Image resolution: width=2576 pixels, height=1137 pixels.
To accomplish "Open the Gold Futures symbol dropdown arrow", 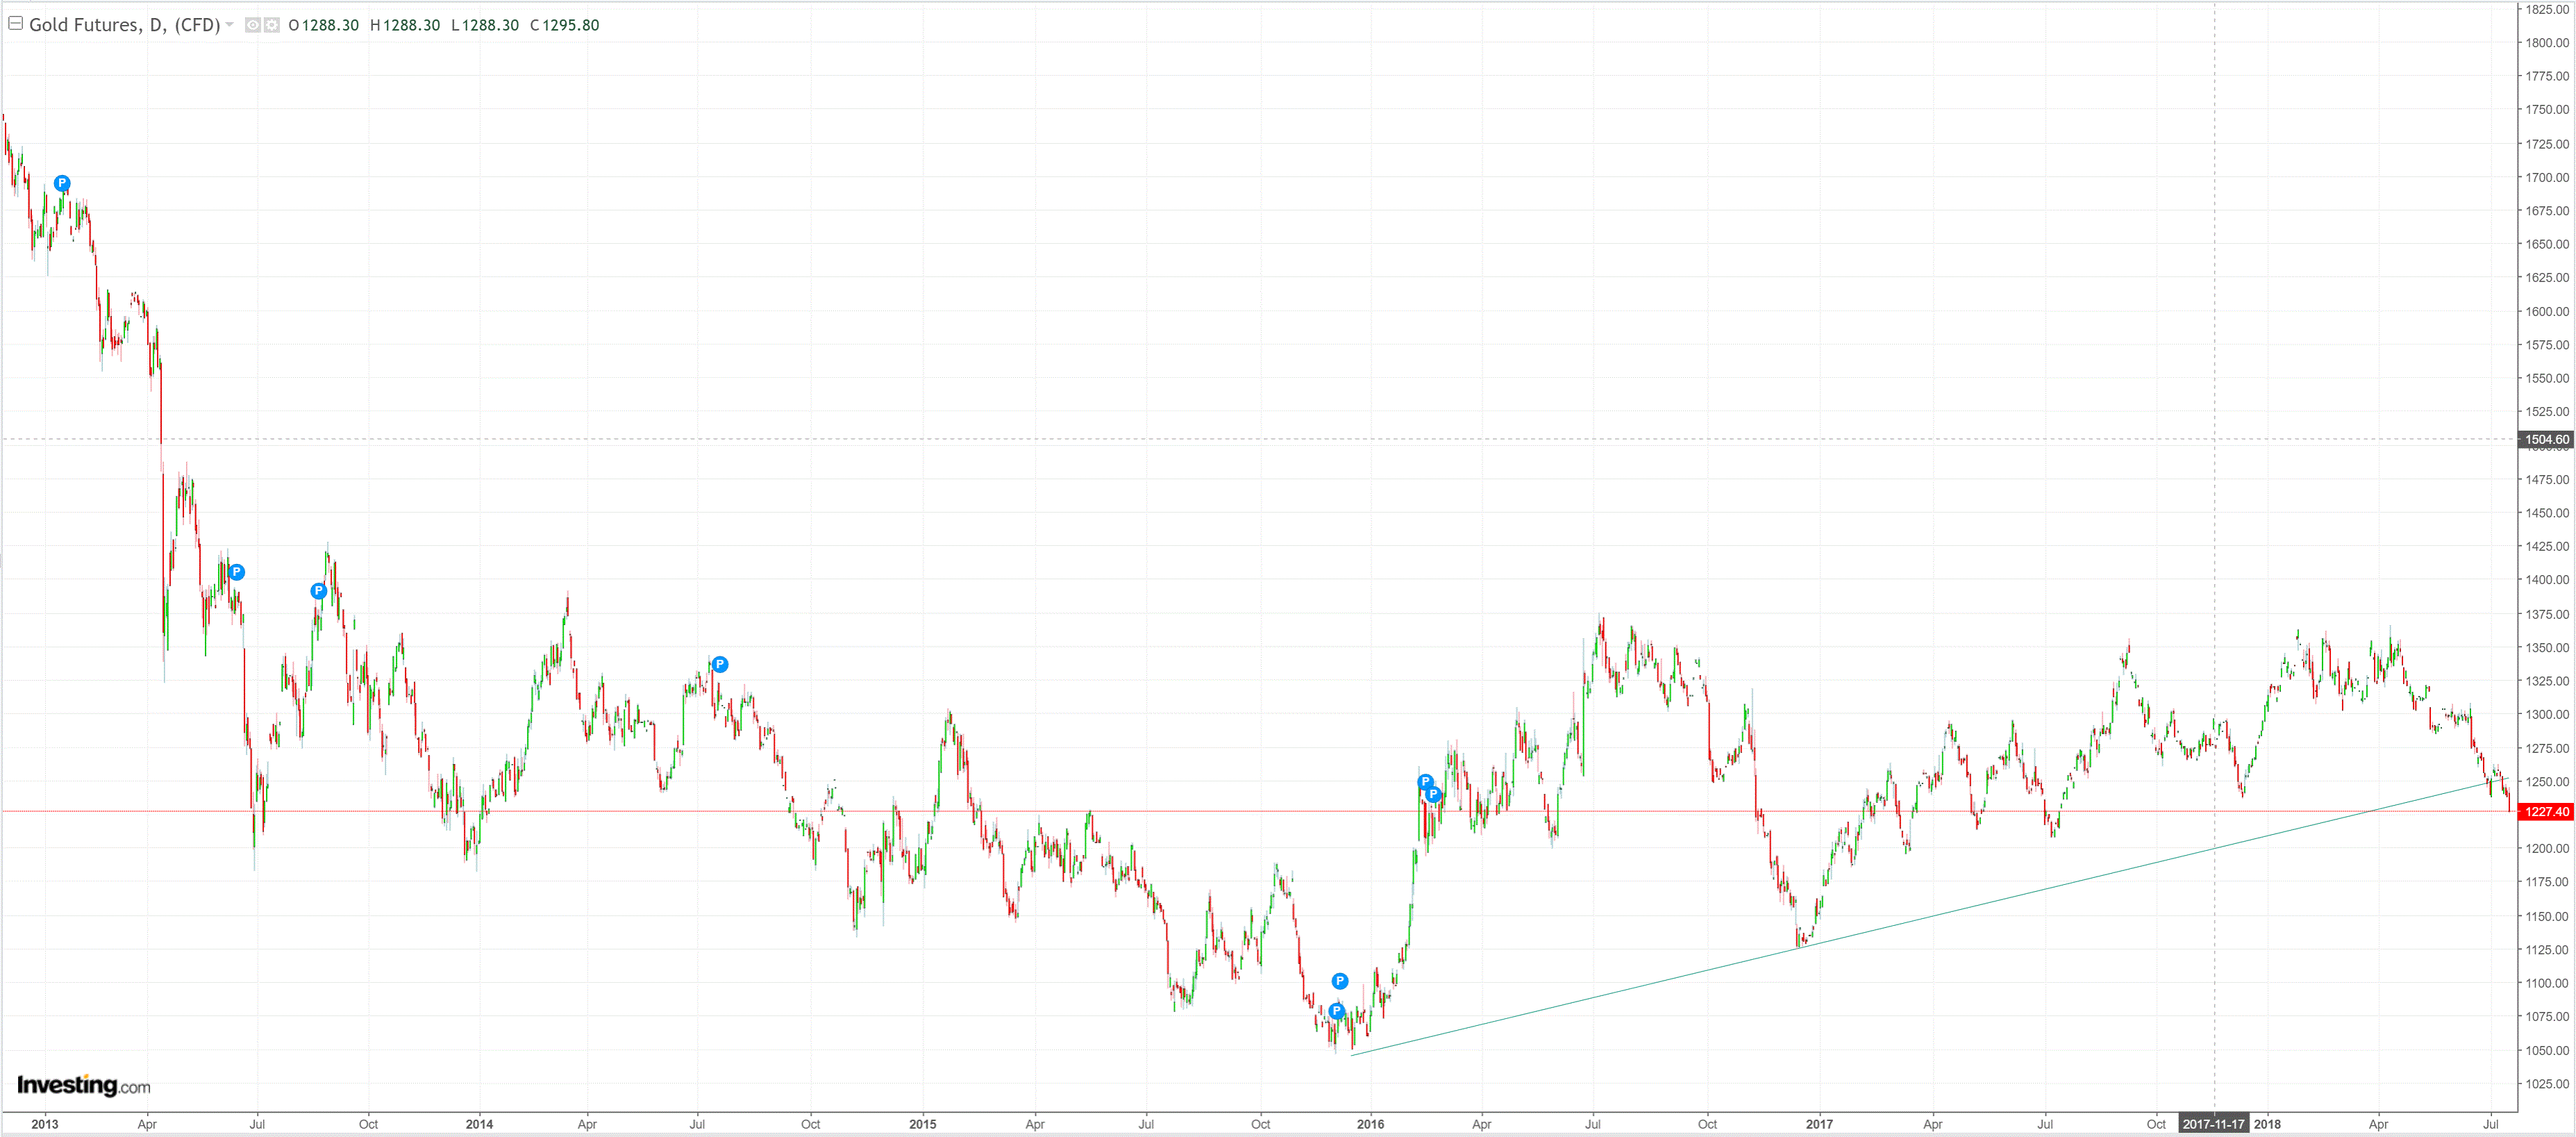I will (230, 24).
